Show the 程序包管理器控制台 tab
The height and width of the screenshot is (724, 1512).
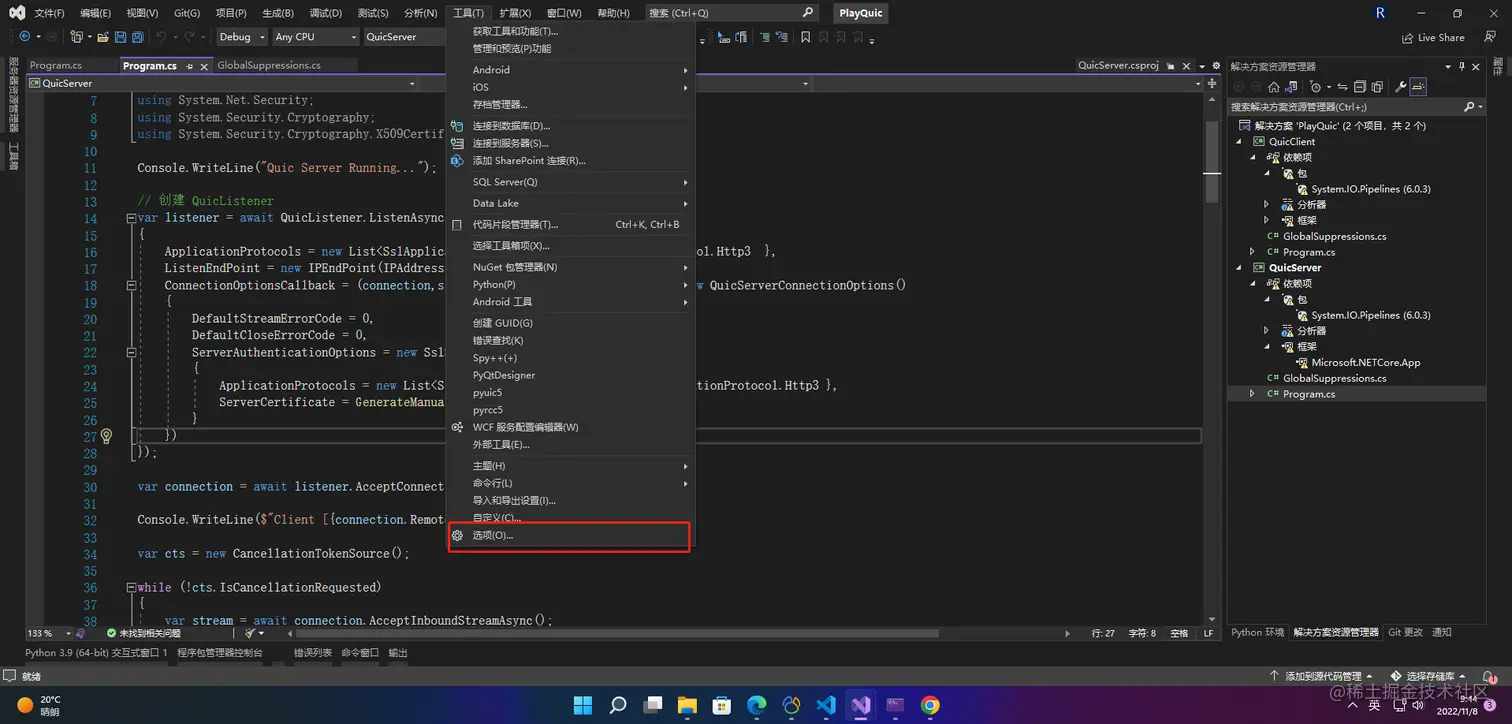[x=220, y=653]
